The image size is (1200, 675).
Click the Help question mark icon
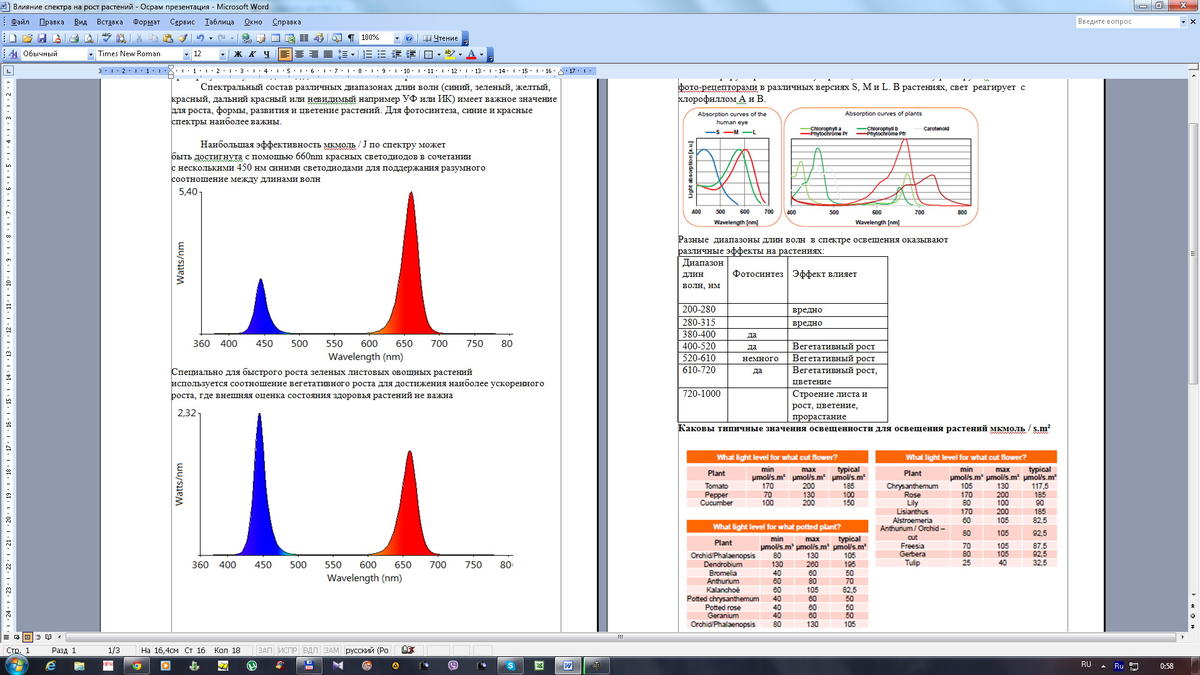[x=411, y=38]
